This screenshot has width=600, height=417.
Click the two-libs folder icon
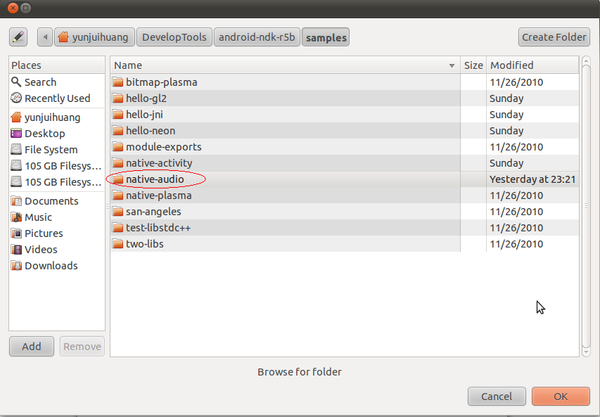[118, 244]
